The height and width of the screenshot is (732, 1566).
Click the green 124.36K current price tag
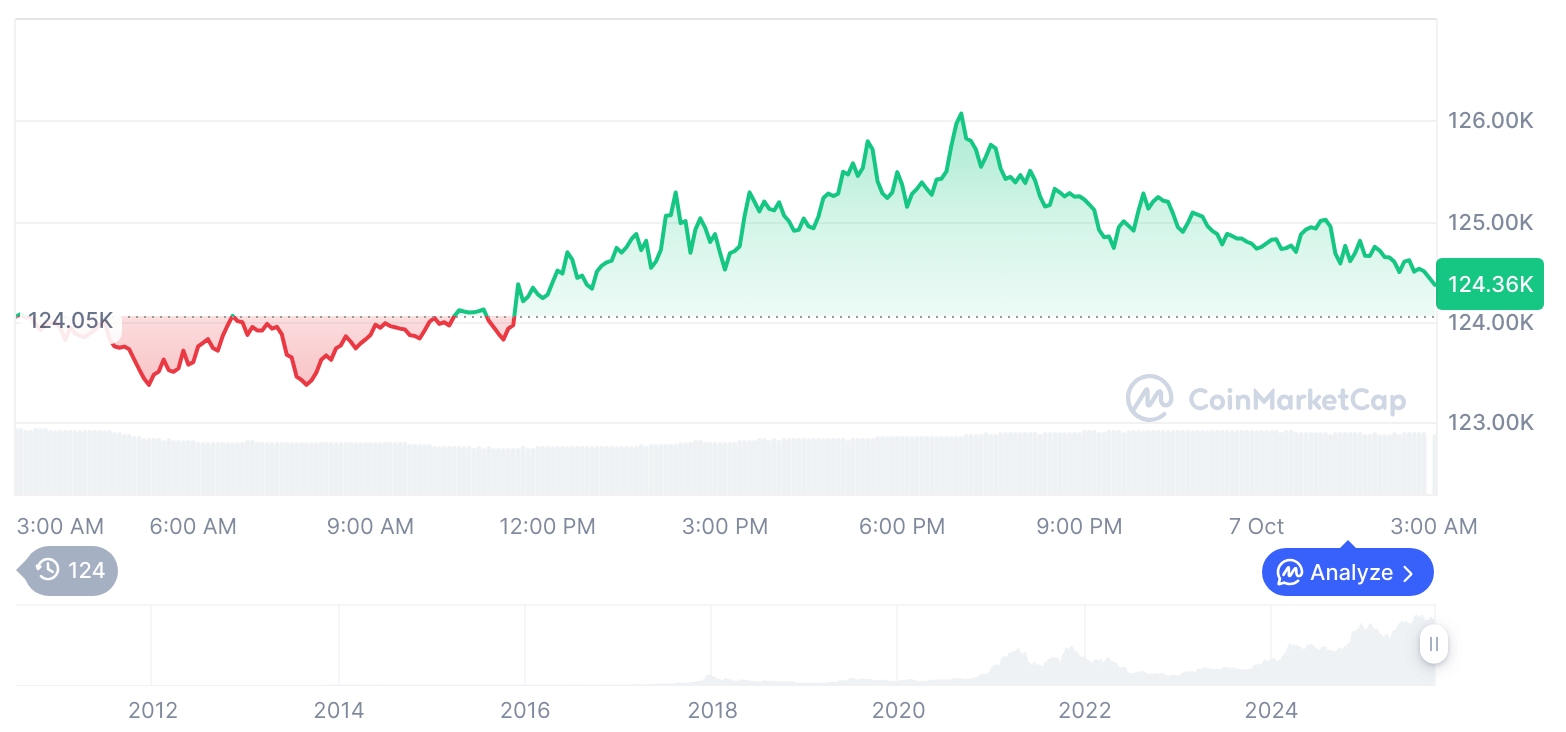[x=1489, y=284]
